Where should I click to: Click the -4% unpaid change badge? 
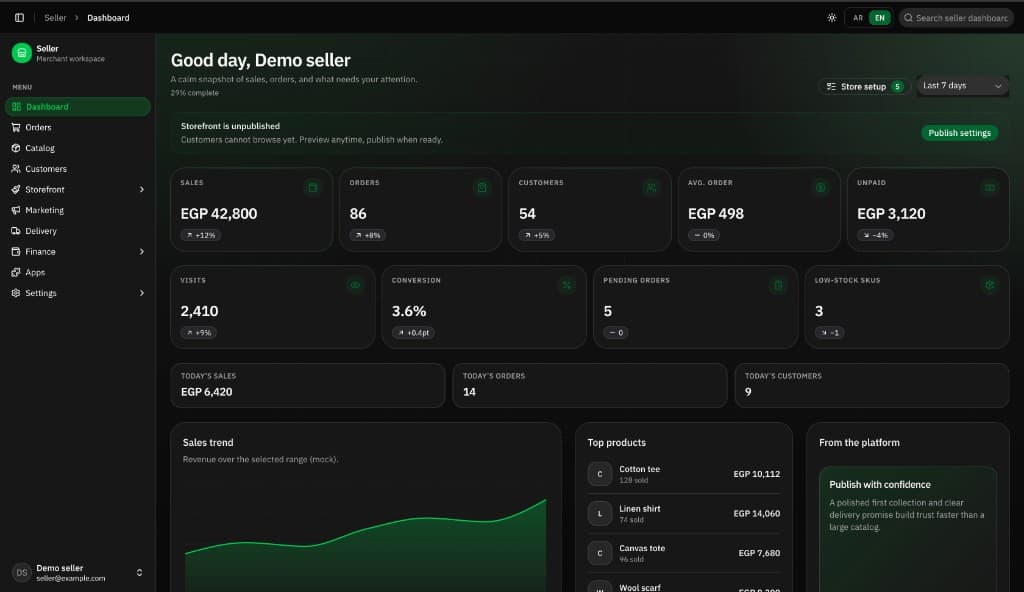point(875,235)
